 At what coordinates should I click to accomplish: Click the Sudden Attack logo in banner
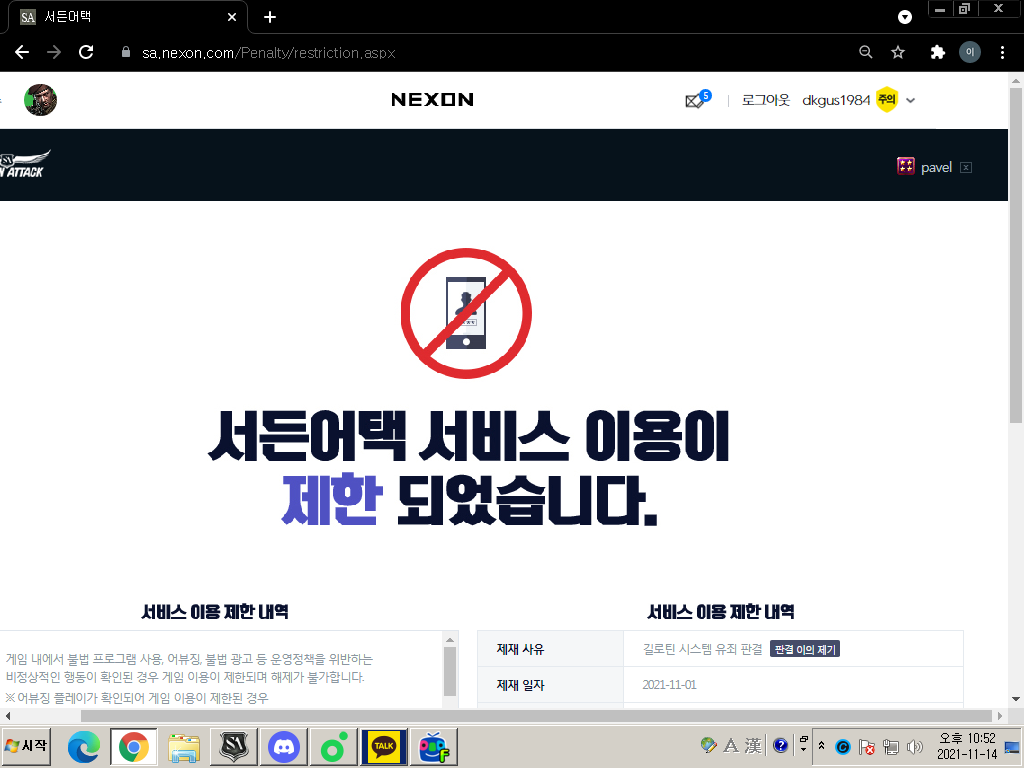[24, 165]
